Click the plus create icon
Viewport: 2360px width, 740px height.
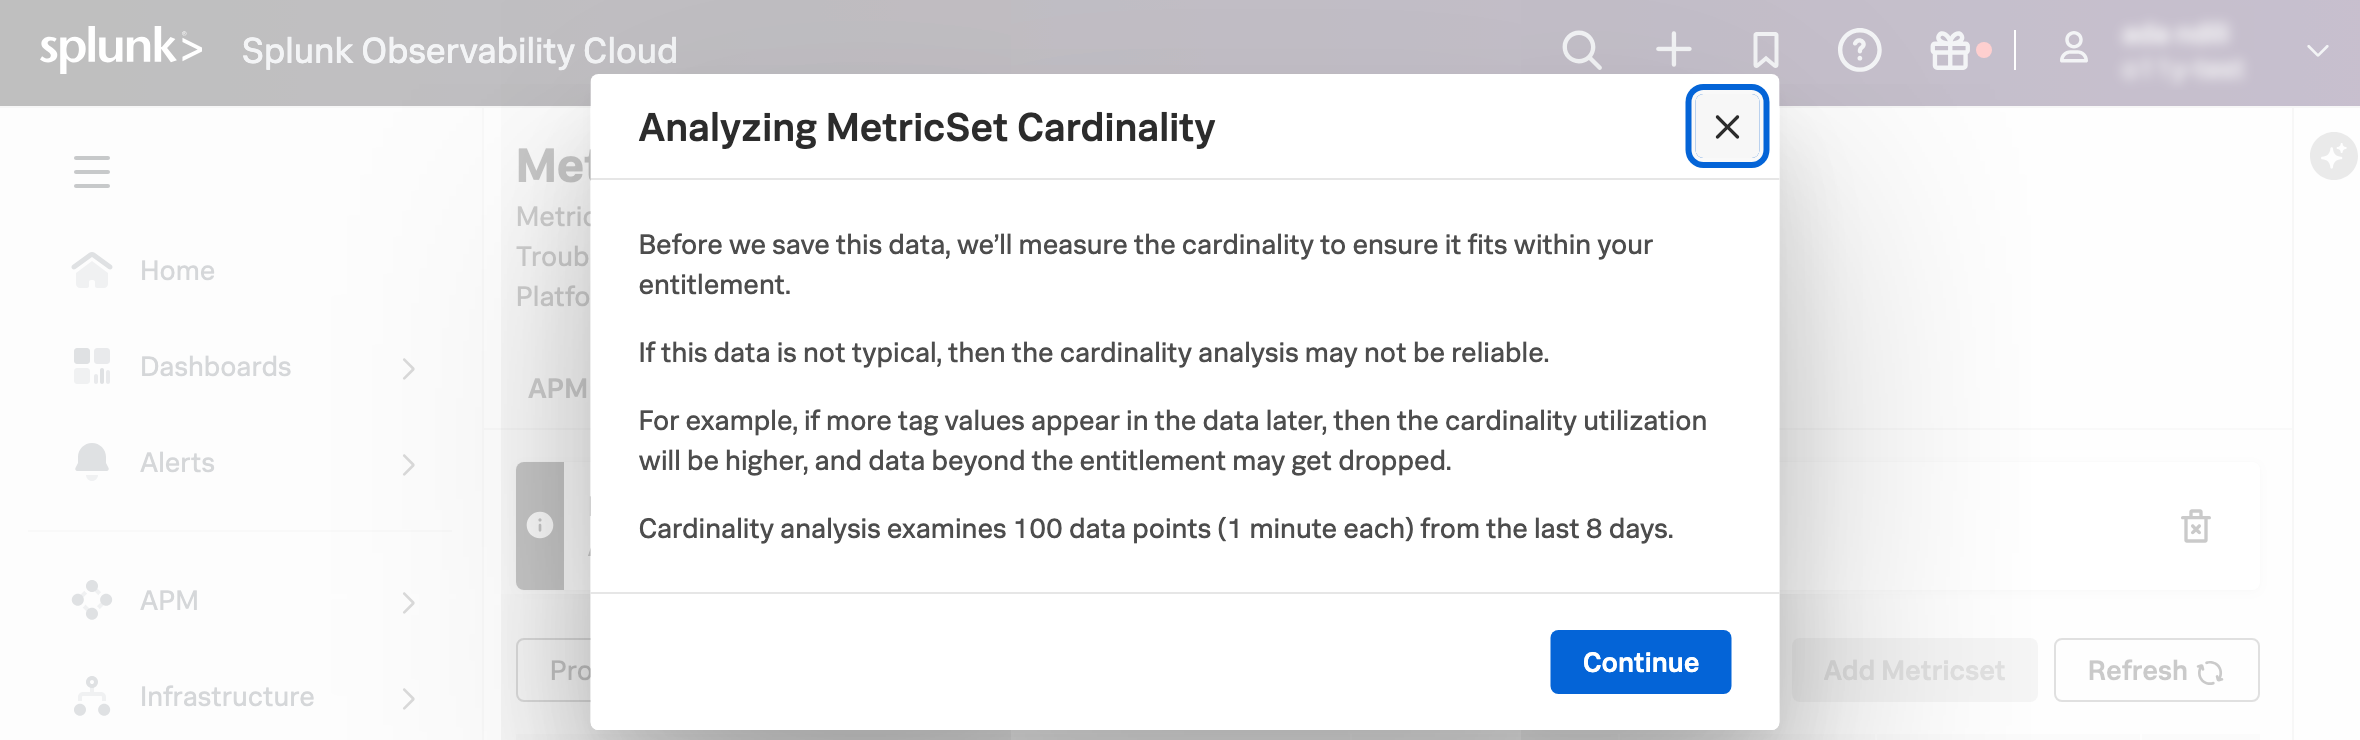click(1673, 49)
